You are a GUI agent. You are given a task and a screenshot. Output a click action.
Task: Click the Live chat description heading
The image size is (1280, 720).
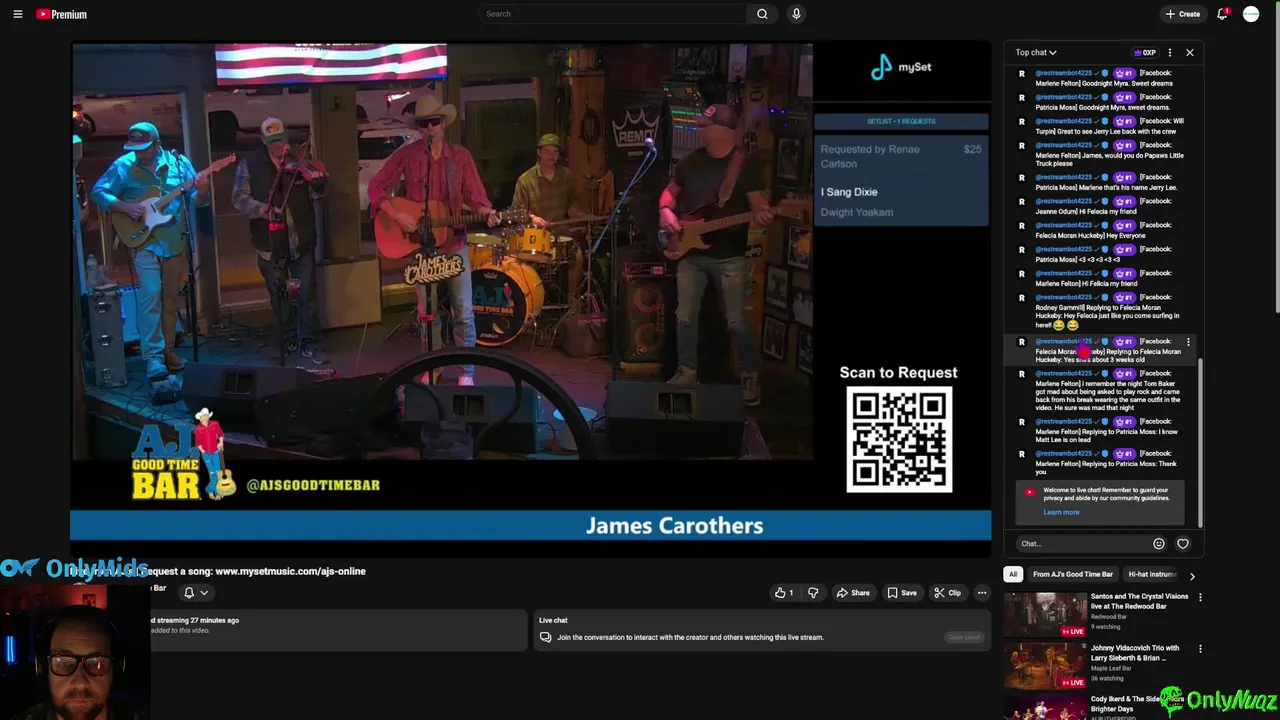553,620
